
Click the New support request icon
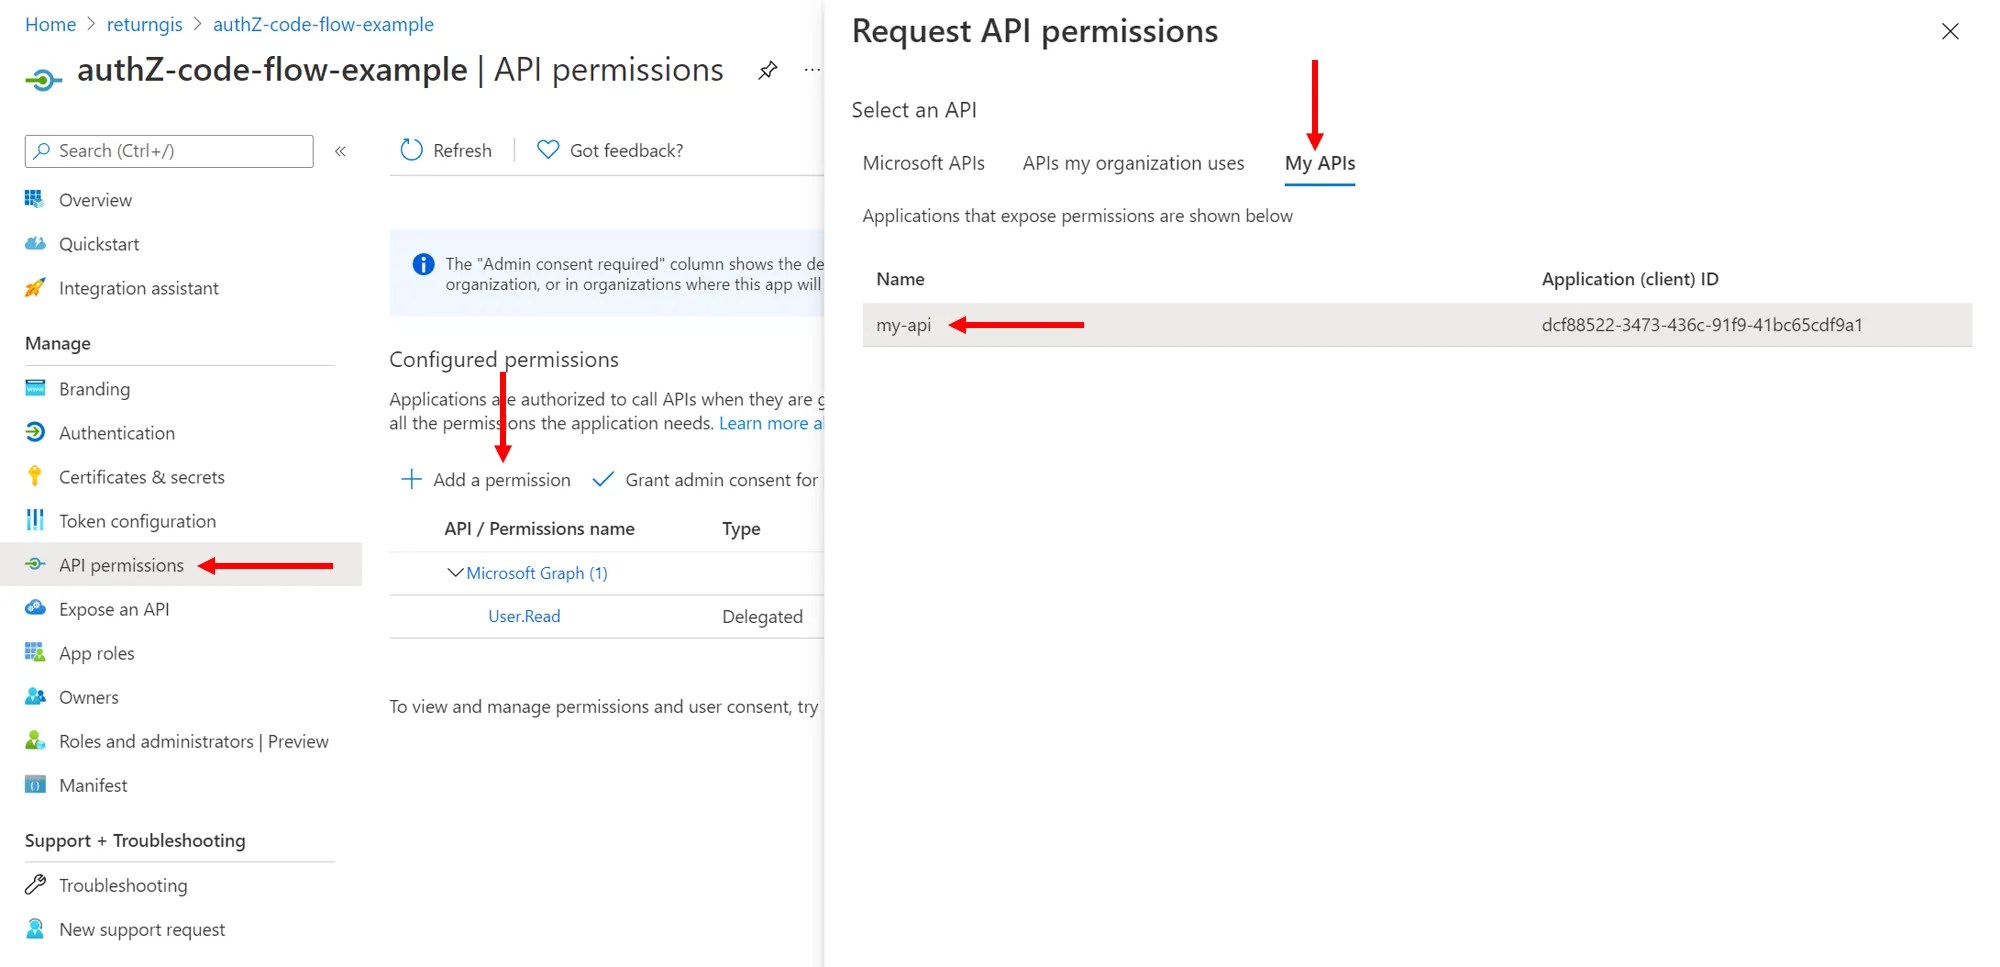click(35, 928)
